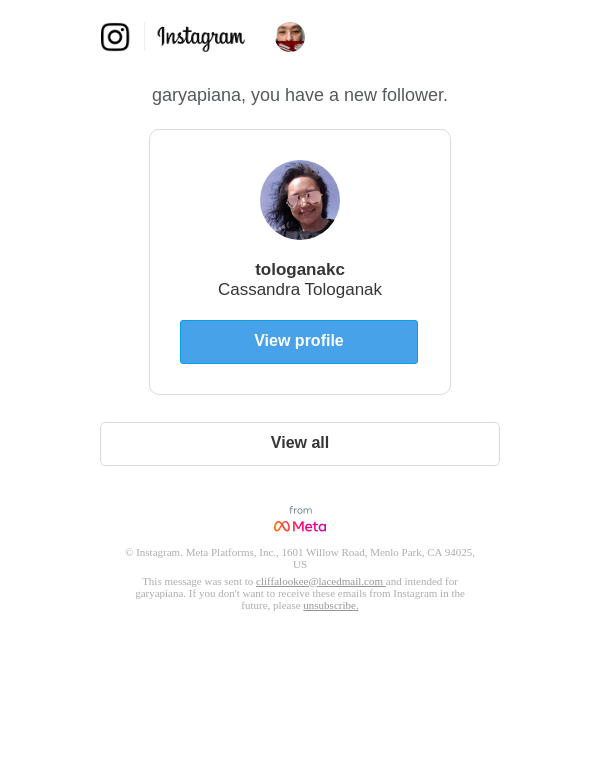Click the bold username tologanakc

tap(300, 269)
